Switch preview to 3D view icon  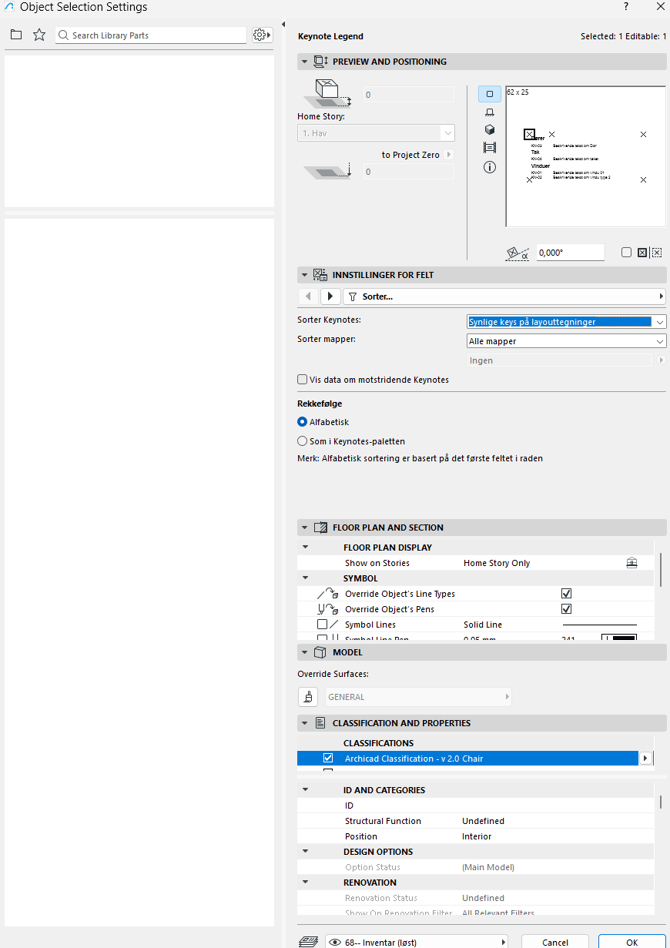pos(489,130)
